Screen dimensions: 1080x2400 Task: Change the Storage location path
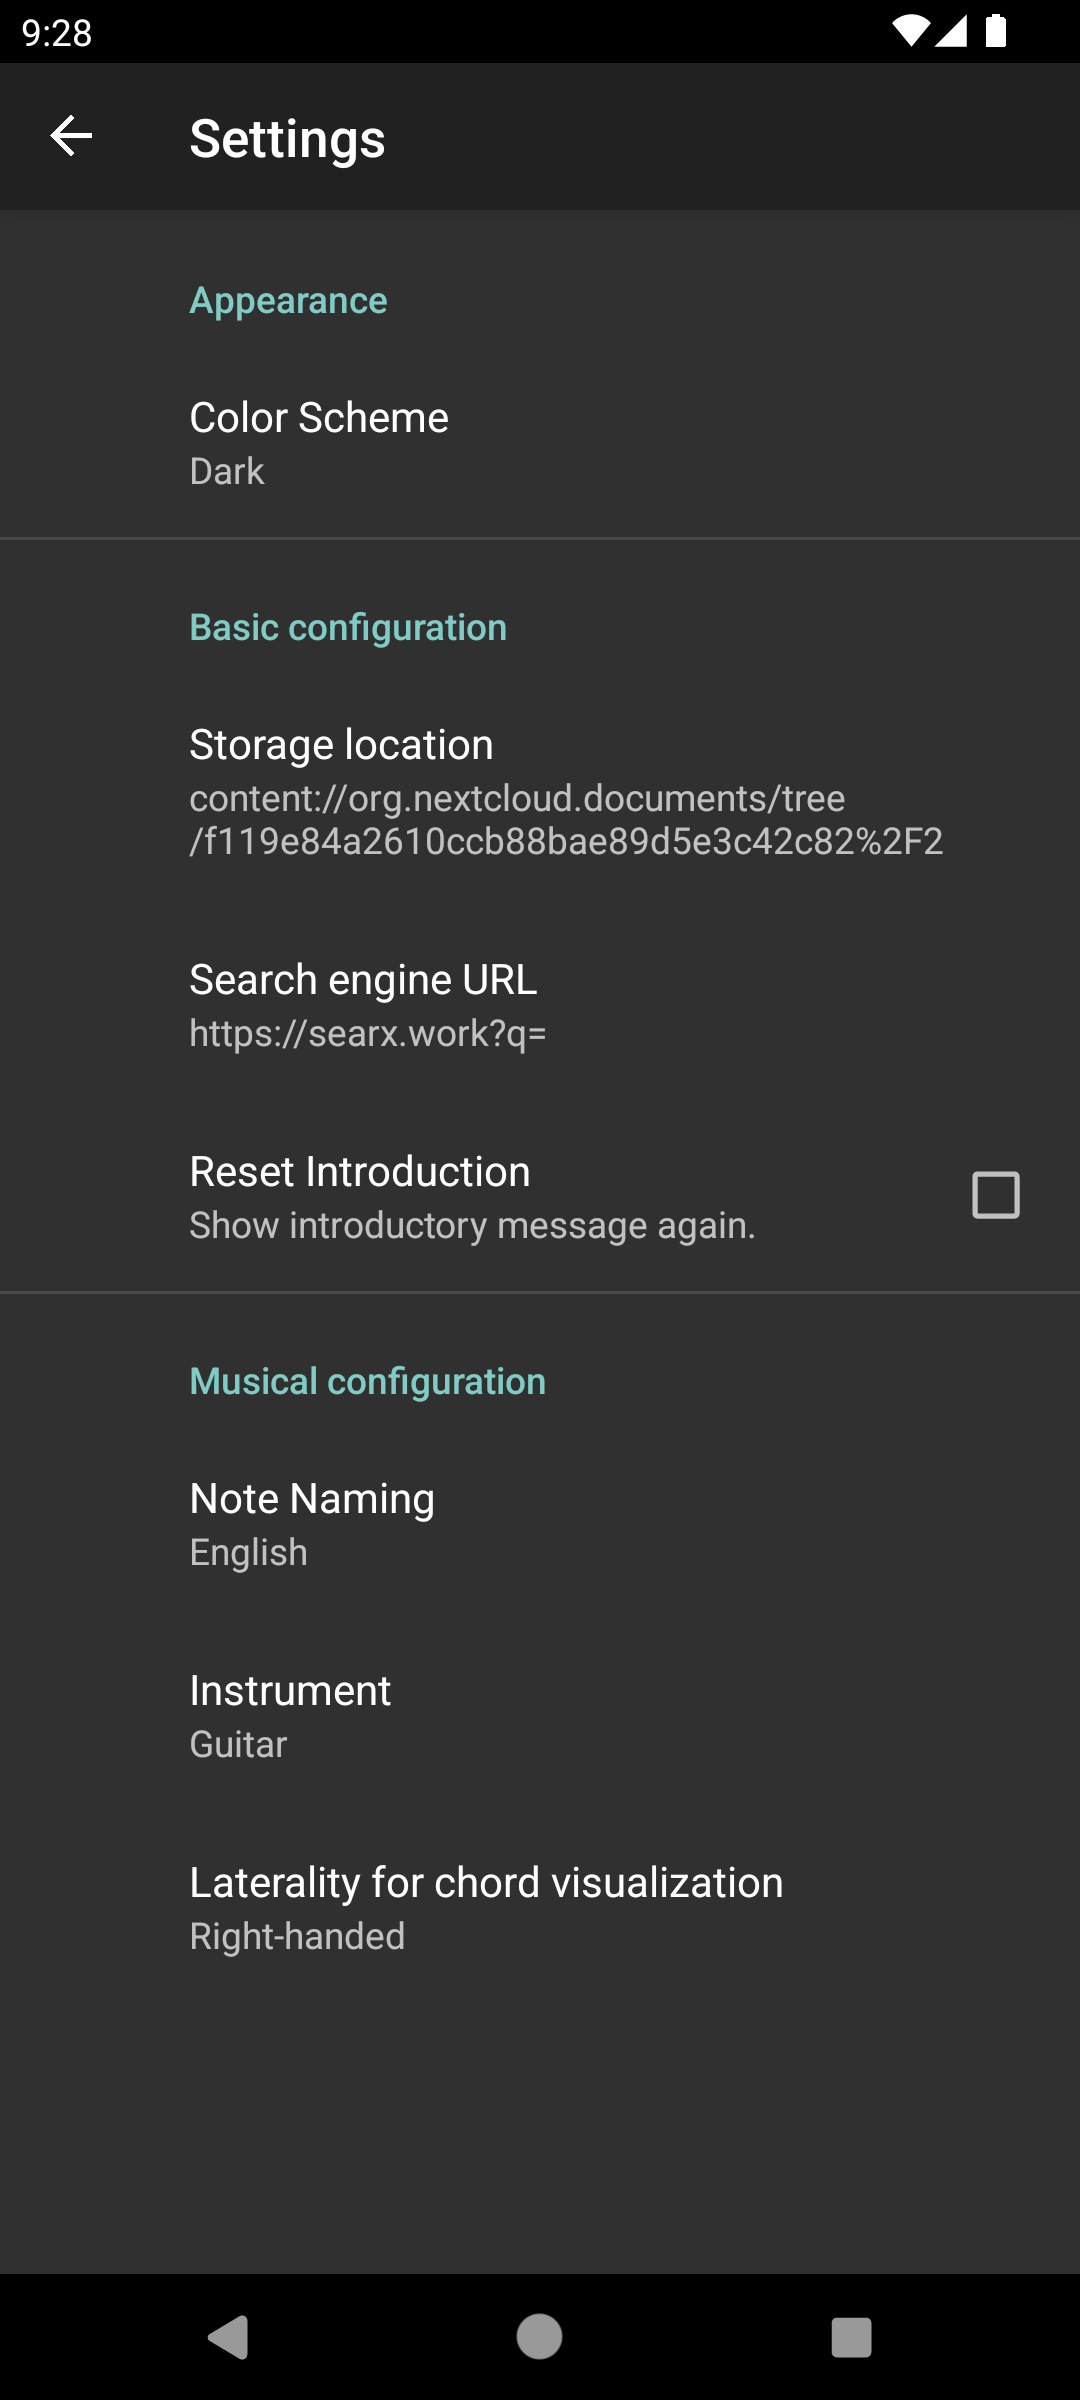click(x=565, y=792)
